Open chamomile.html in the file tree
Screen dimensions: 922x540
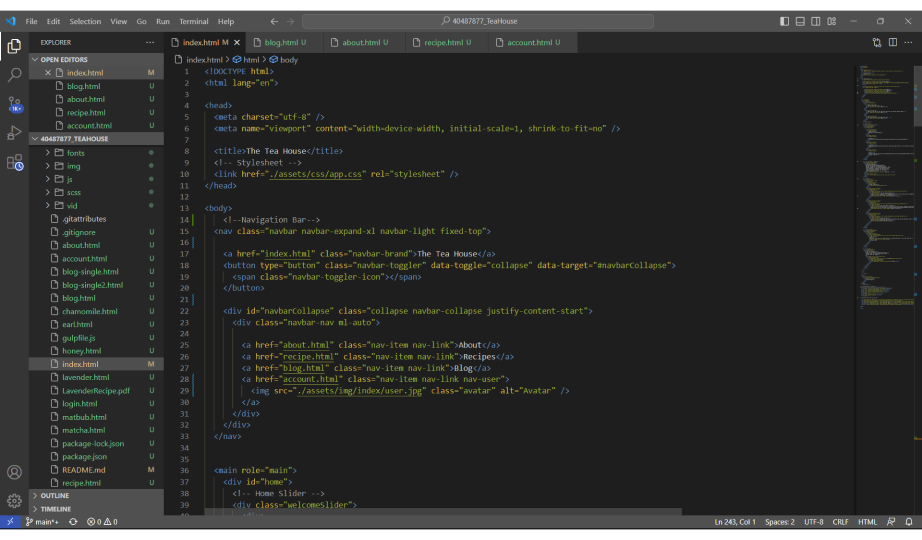click(x=89, y=312)
